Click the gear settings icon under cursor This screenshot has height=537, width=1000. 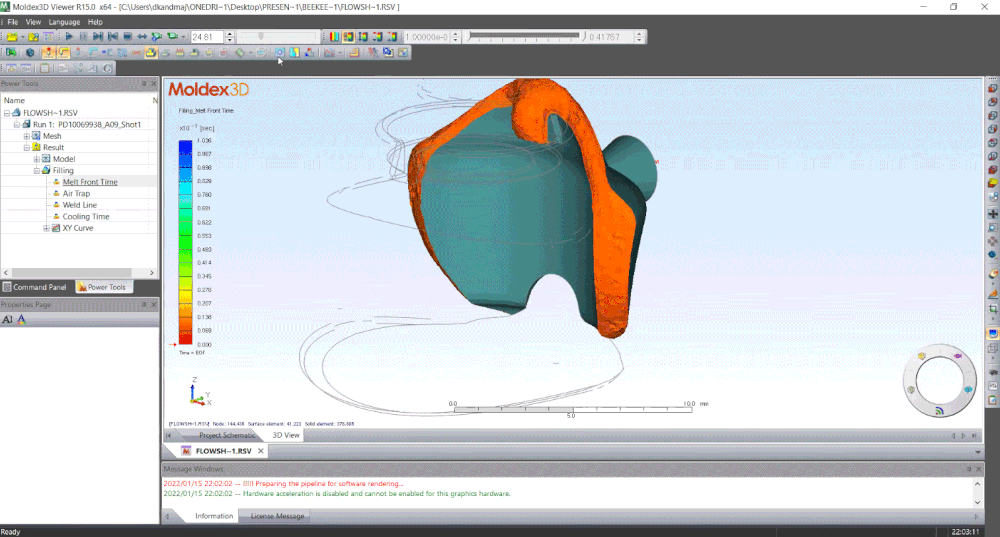279,53
